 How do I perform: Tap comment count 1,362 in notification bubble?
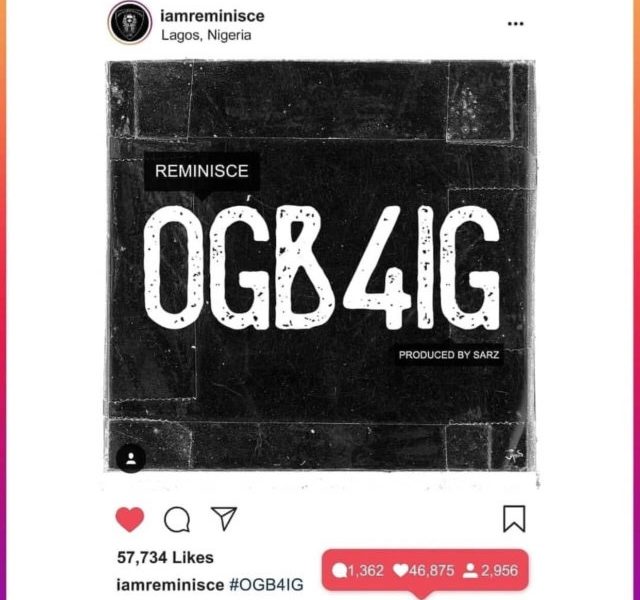pos(358,570)
